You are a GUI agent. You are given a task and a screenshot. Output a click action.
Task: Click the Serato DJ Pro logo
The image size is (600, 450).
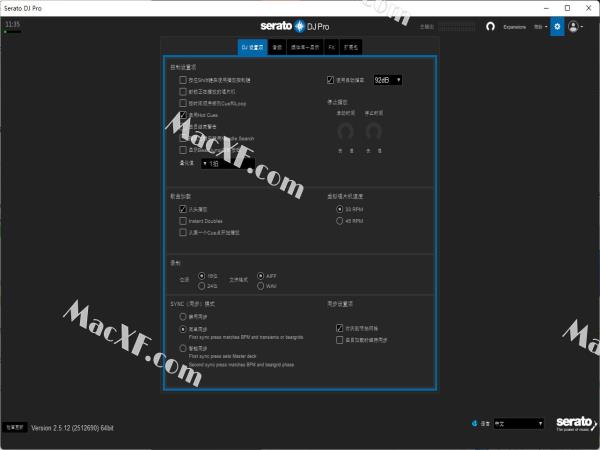295,26
